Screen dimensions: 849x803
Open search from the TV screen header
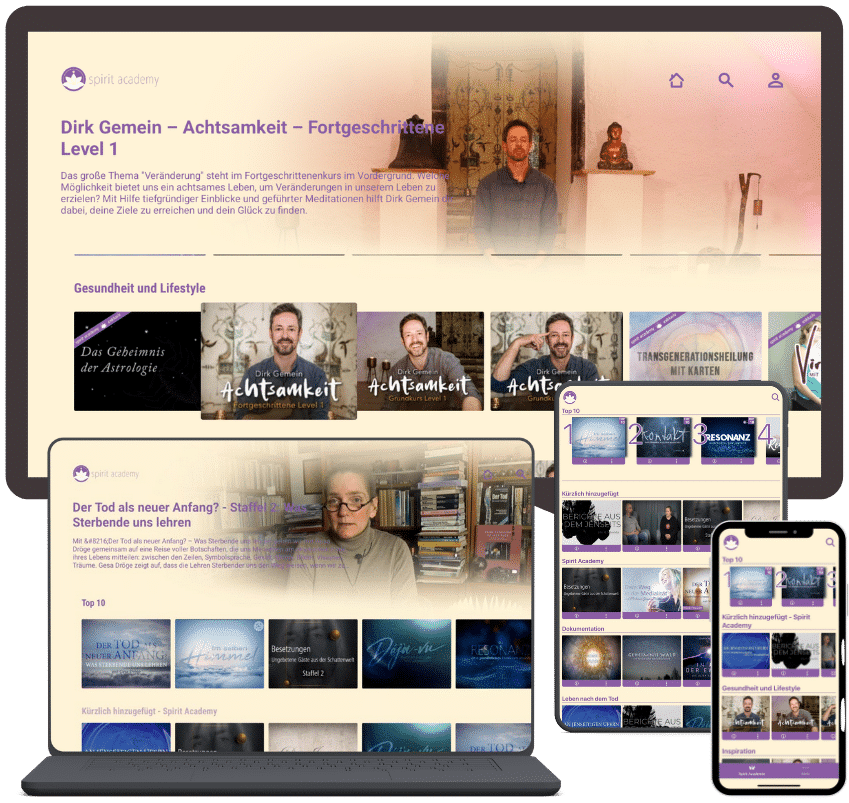[726, 81]
